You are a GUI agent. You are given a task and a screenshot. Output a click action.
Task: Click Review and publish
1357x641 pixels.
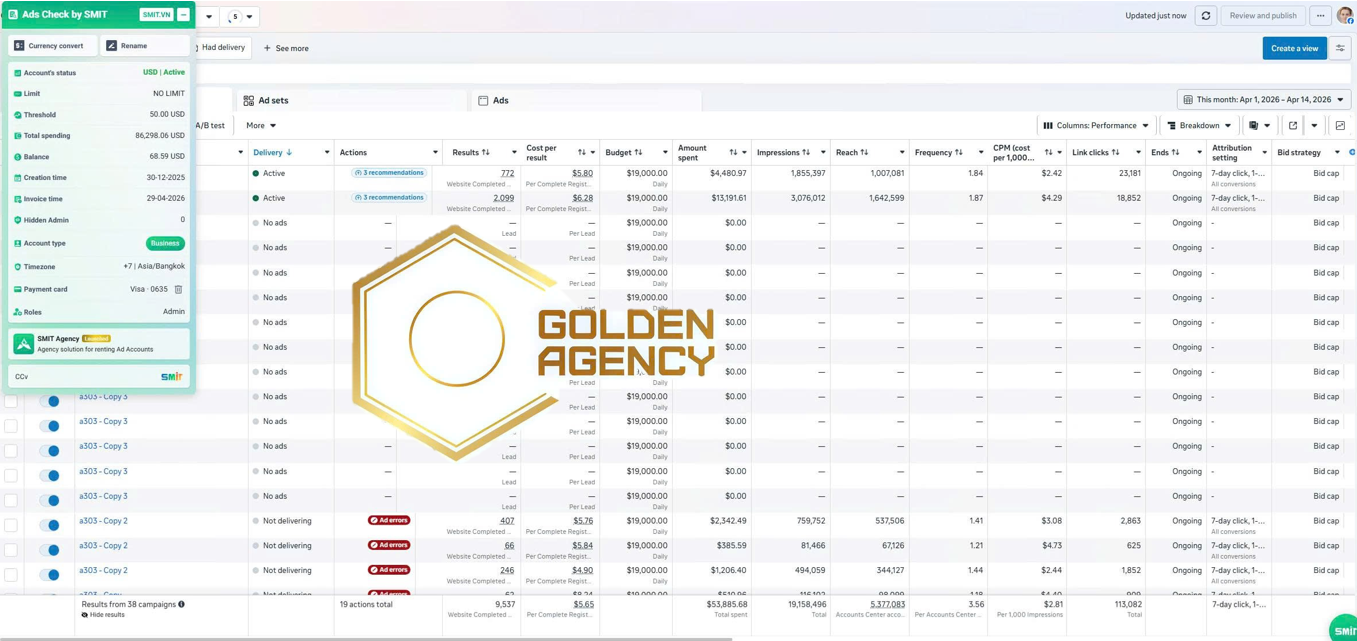[x=1263, y=16]
